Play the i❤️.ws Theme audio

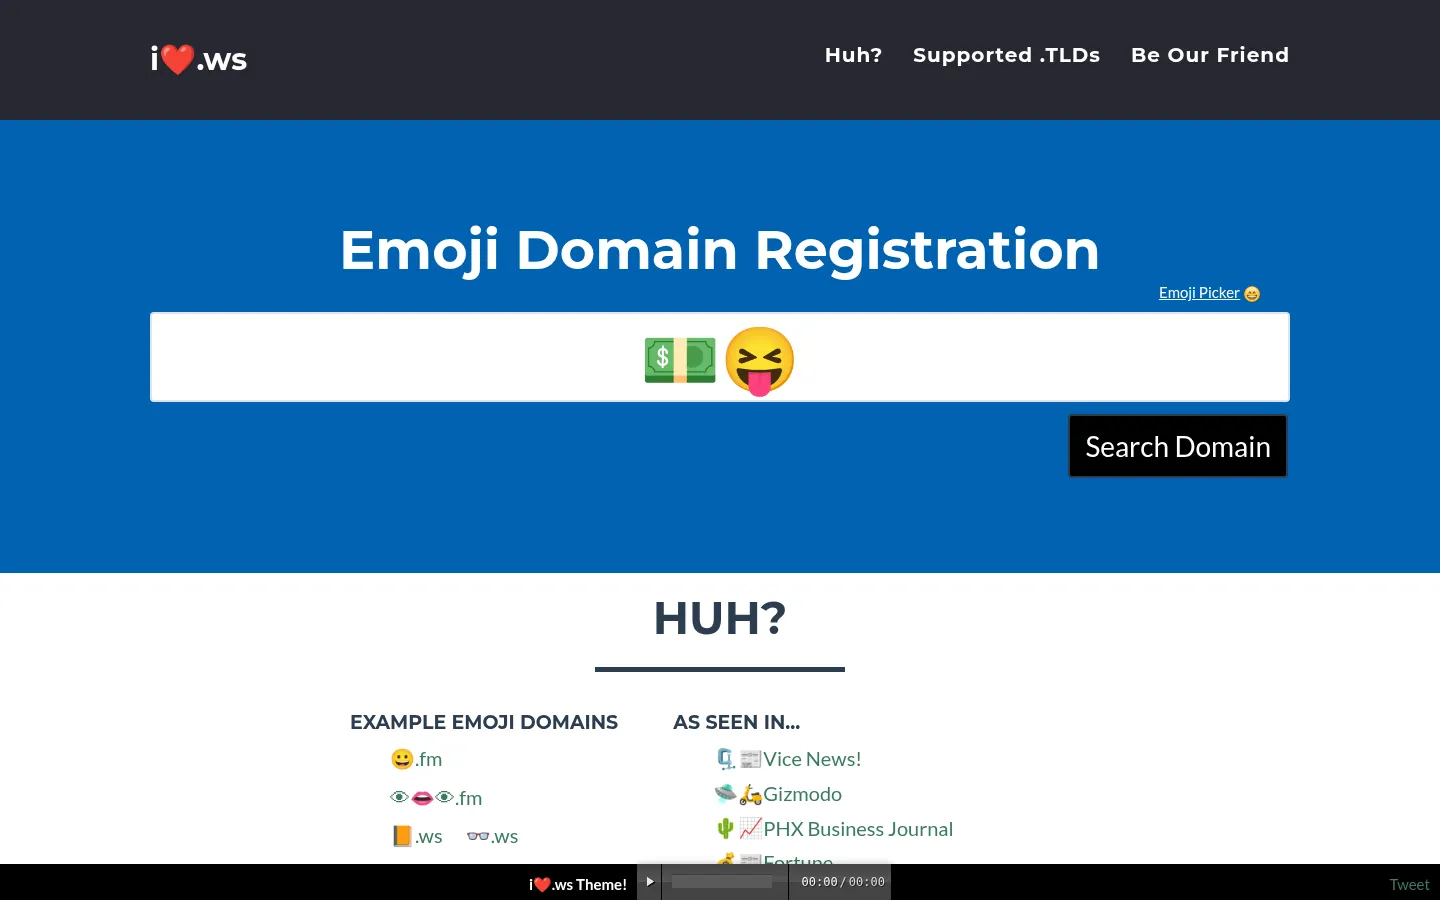(650, 882)
